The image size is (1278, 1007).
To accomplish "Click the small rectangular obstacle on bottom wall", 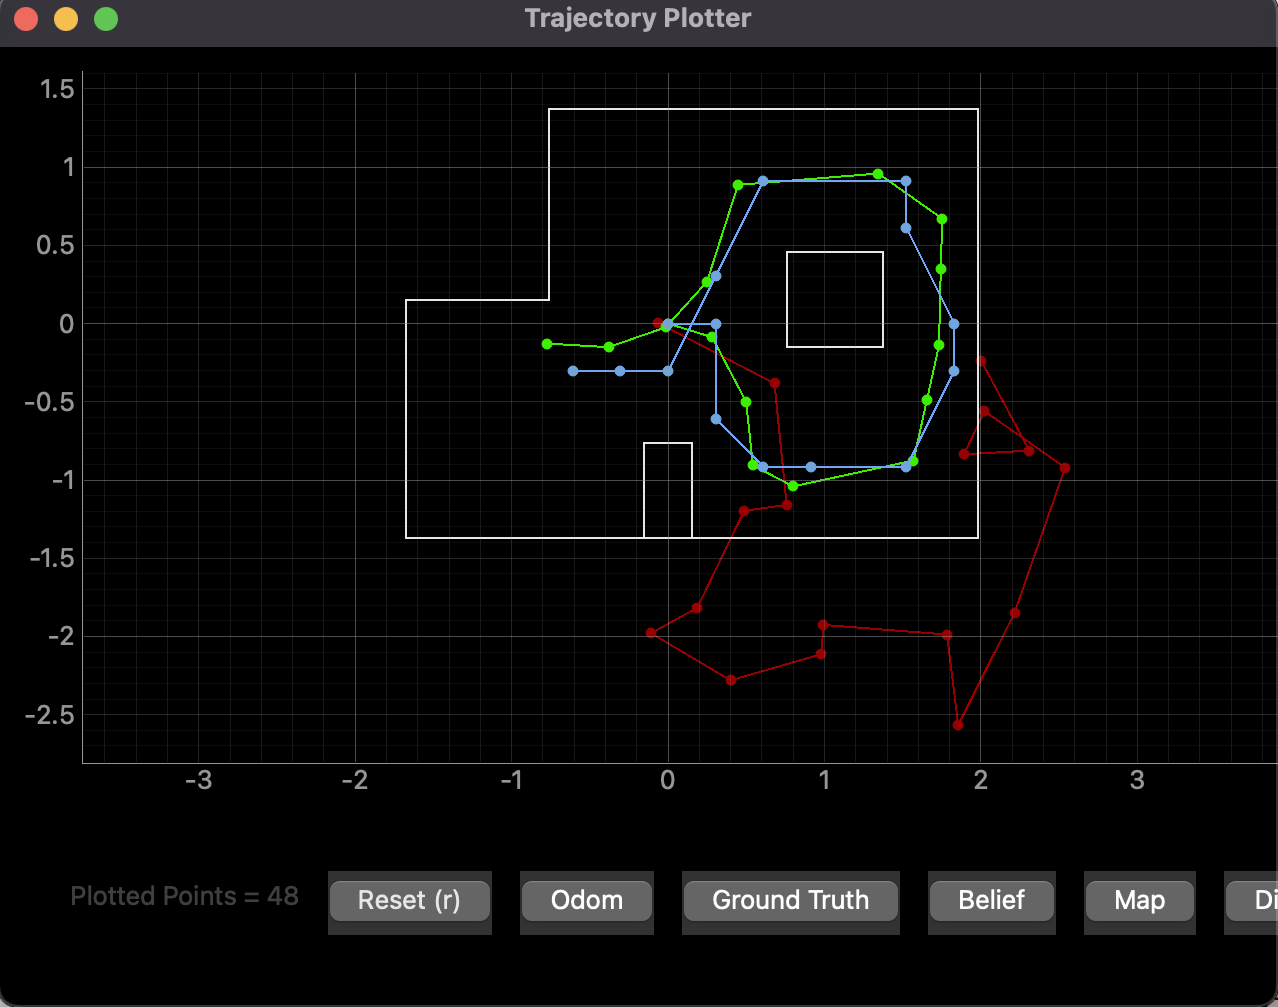I will [668, 490].
